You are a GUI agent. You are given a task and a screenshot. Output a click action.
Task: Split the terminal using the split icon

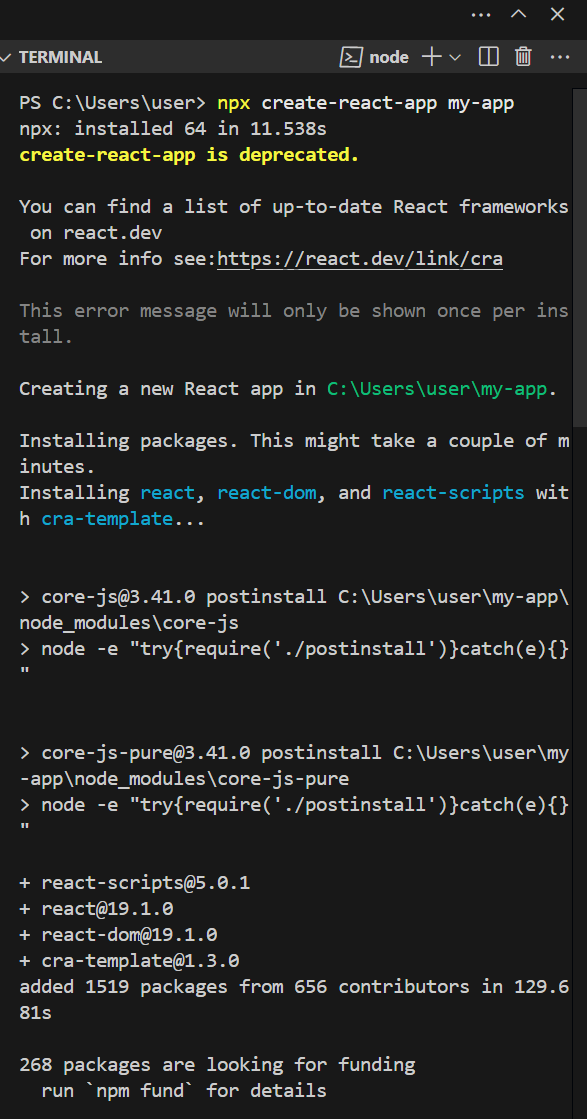coord(488,57)
